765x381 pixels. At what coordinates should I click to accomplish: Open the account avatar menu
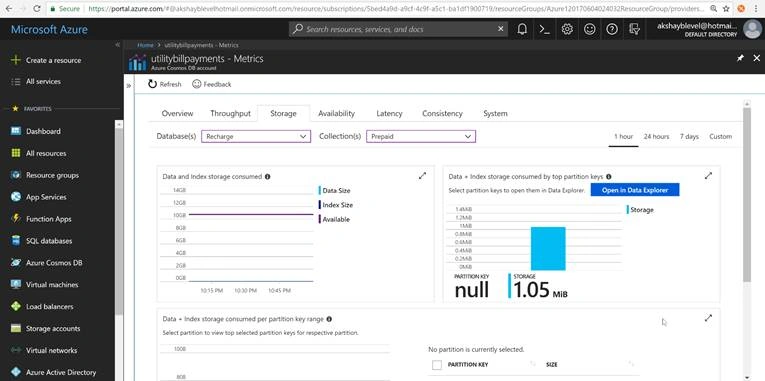[752, 29]
